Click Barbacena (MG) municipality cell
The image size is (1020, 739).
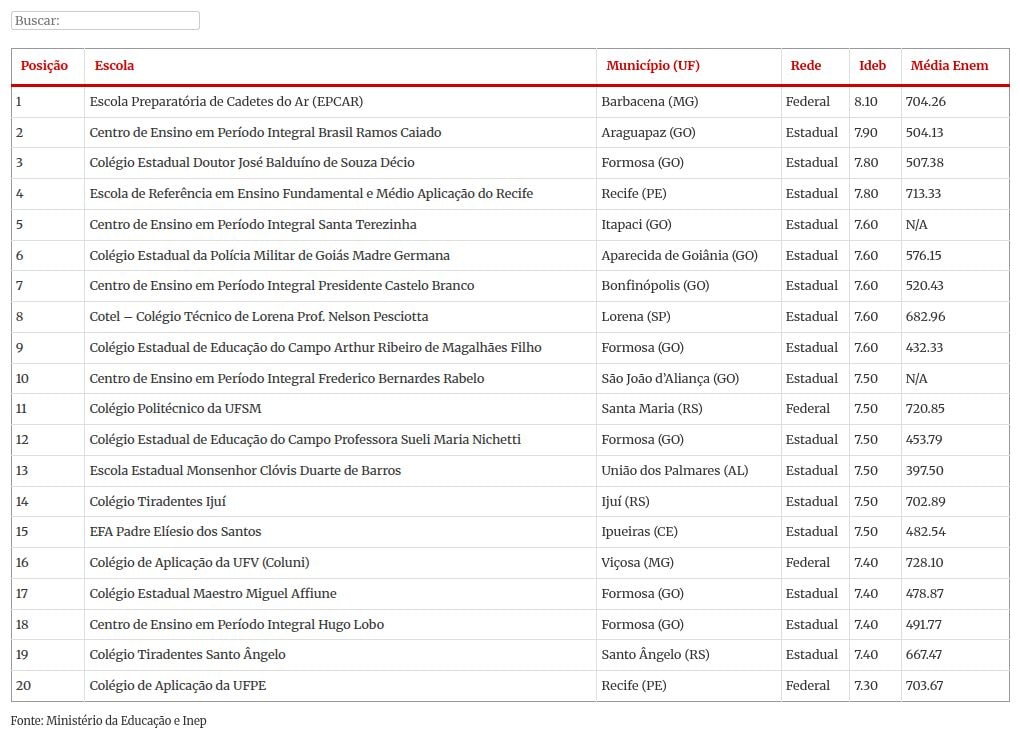650,101
